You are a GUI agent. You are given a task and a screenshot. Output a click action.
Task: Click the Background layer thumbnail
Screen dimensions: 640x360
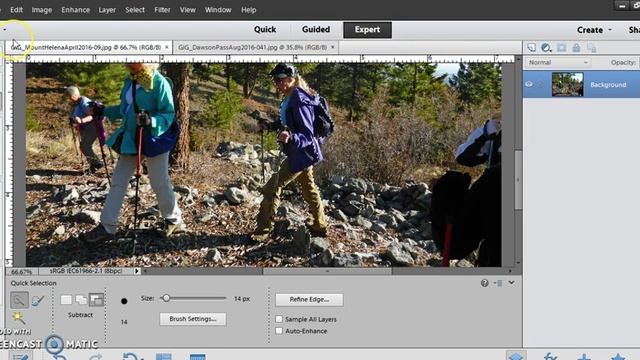coord(567,84)
